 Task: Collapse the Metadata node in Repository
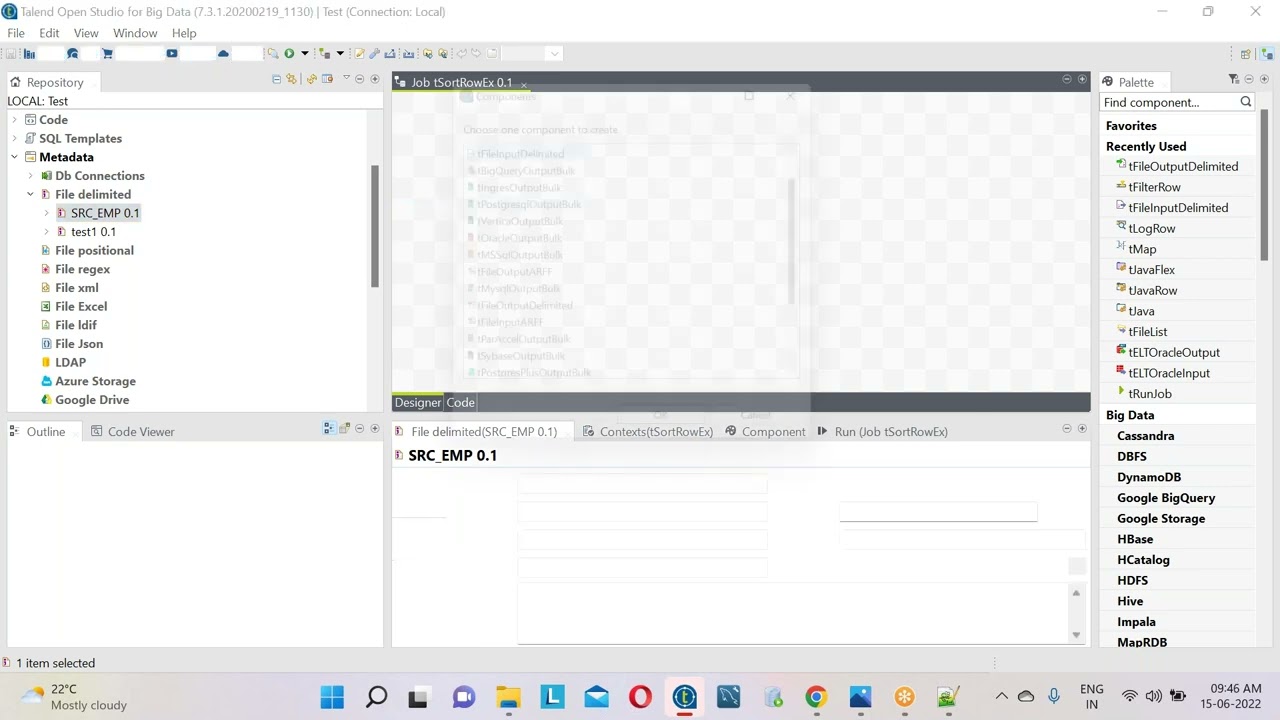click(x=15, y=157)
